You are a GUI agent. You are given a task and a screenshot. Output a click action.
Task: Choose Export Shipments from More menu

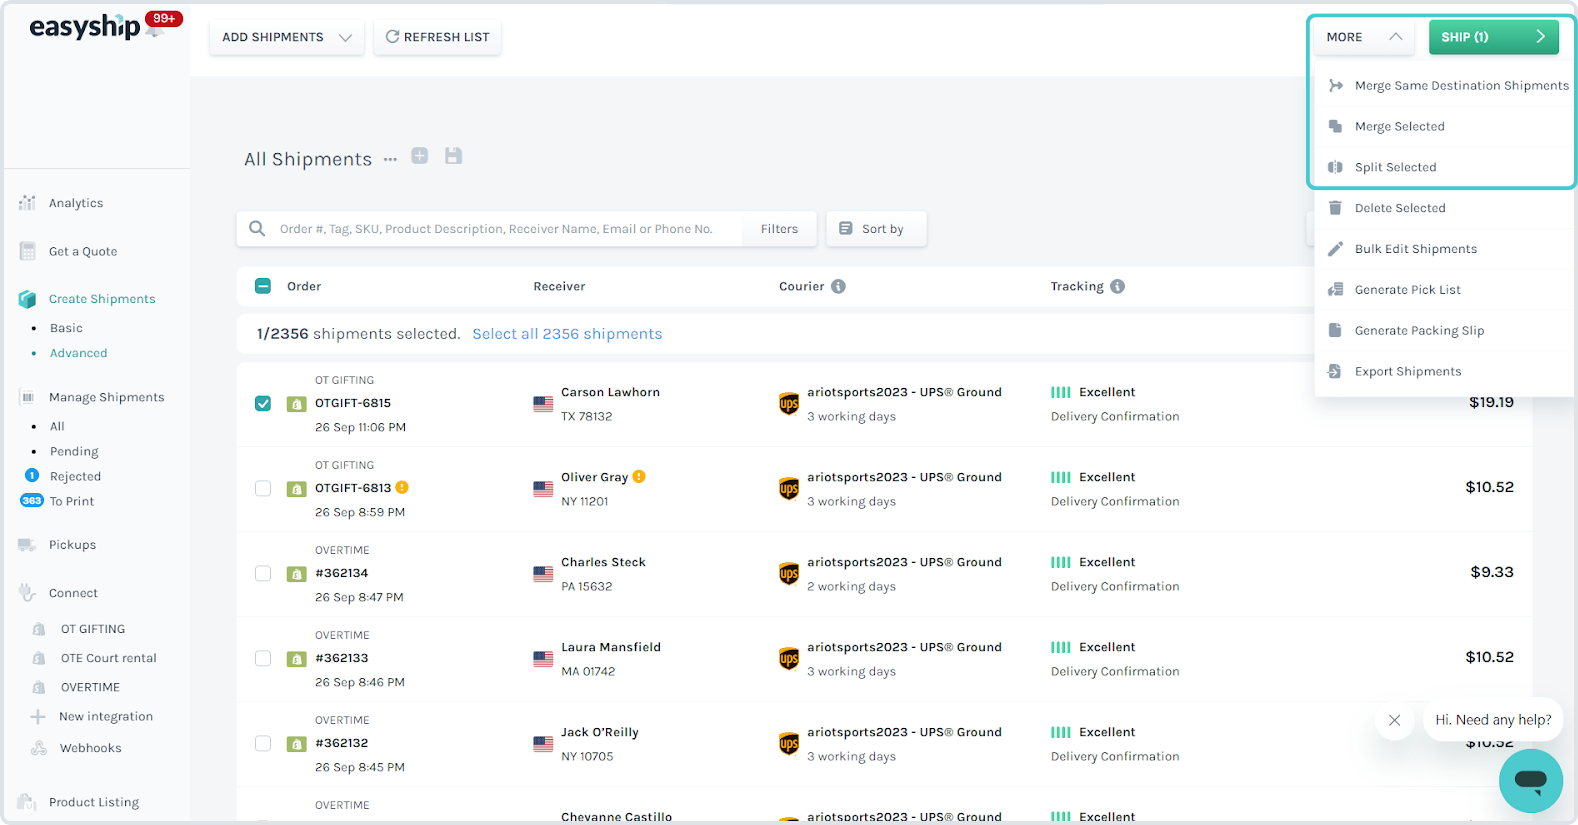pos(1444,373)
